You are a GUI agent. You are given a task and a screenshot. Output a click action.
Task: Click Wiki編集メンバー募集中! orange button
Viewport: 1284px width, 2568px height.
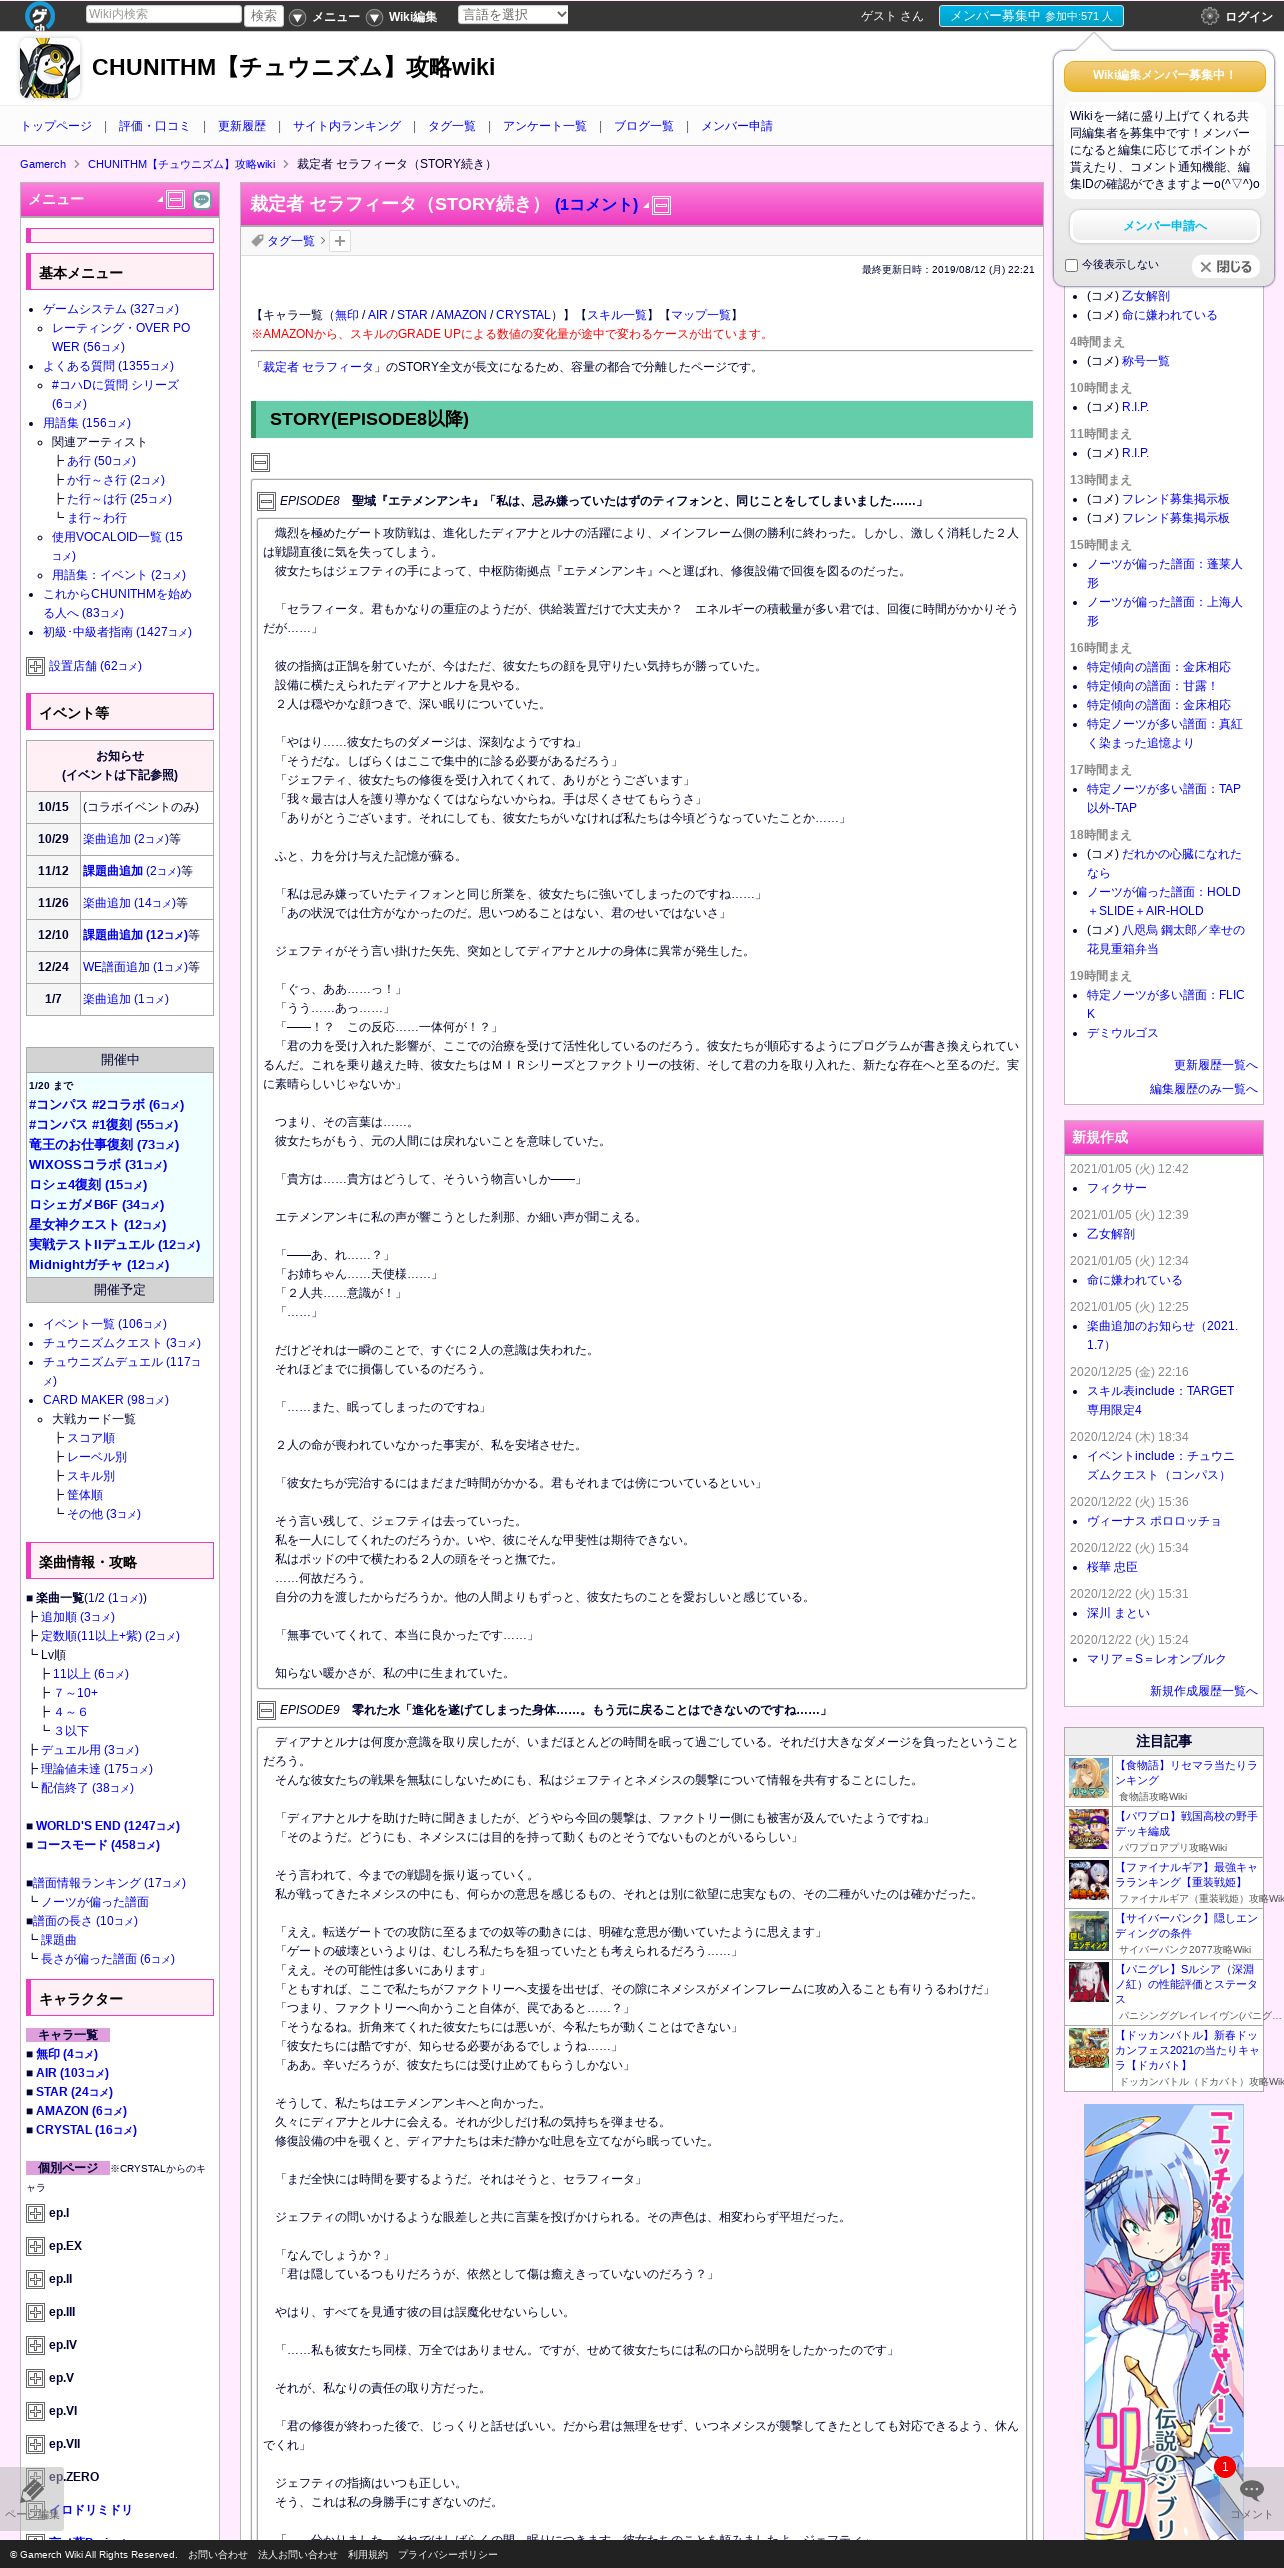(x=1164, y=76)
